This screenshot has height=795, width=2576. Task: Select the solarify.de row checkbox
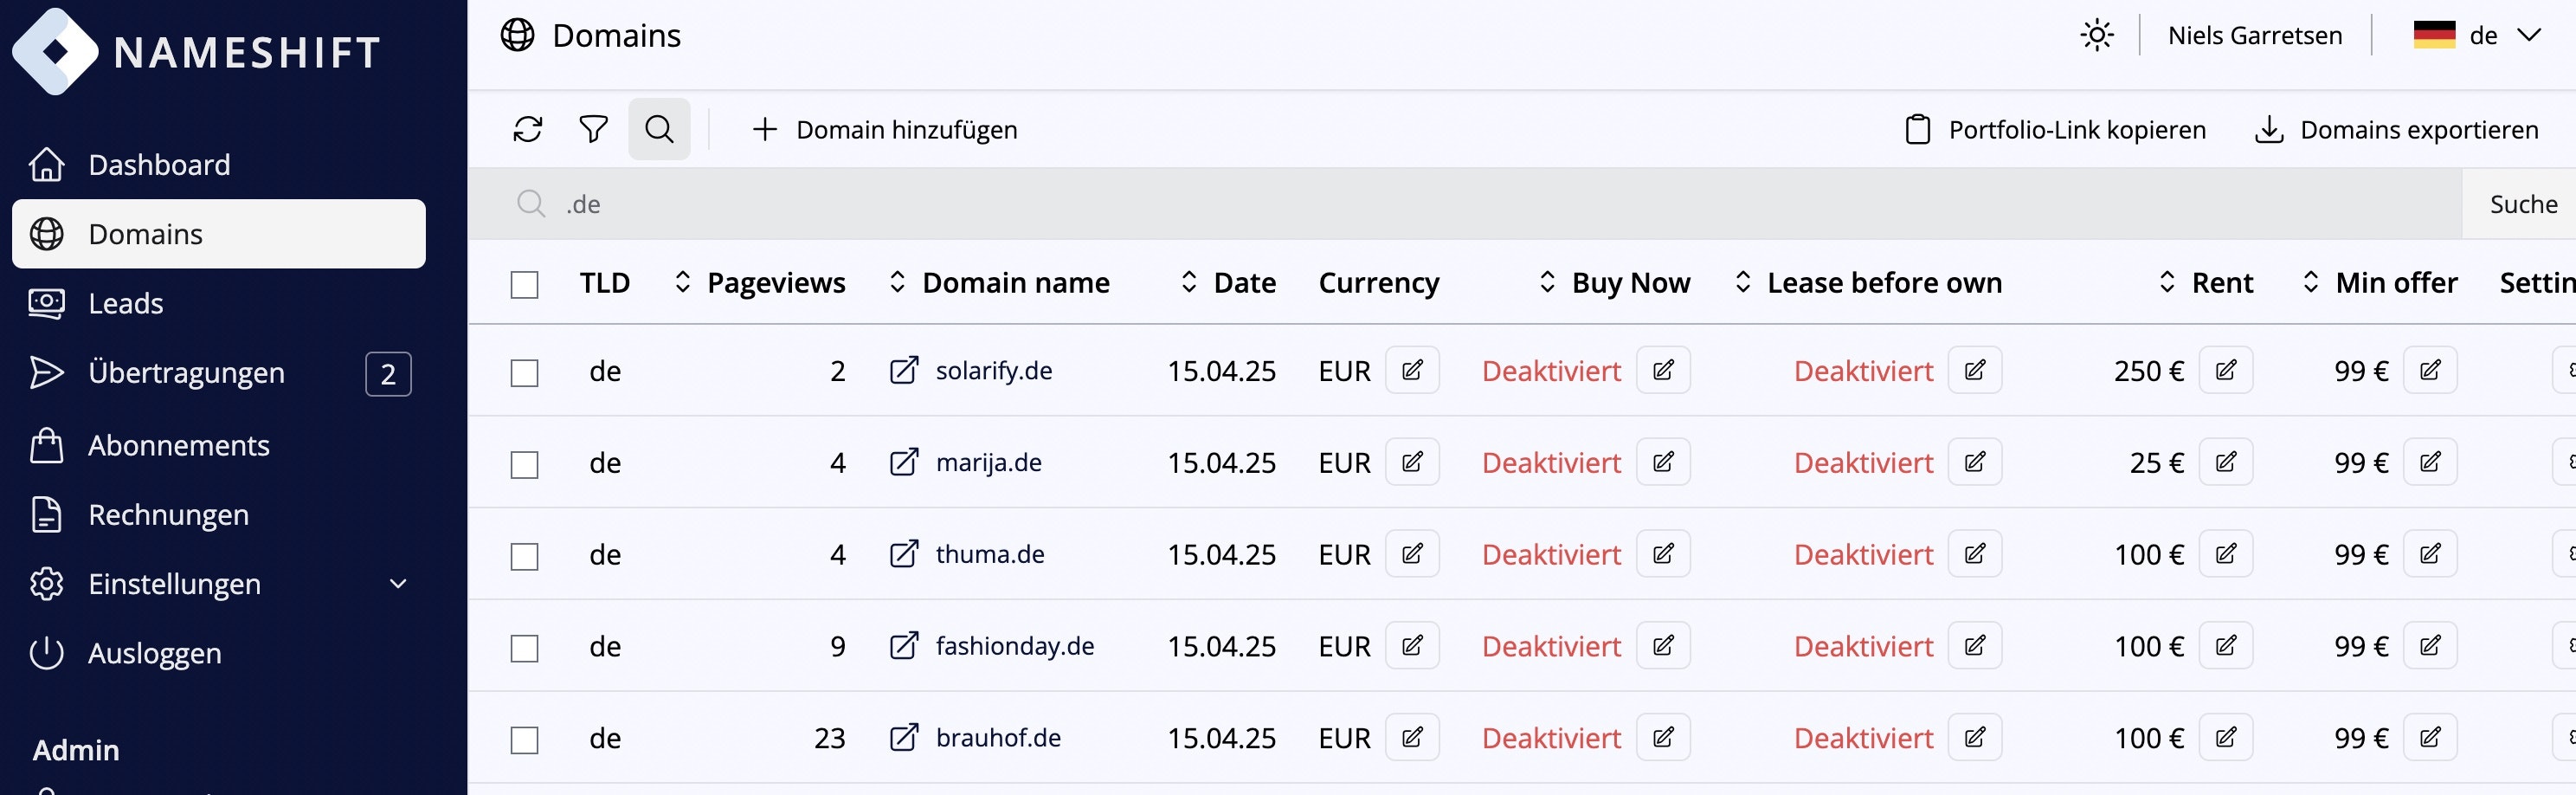(524, 373)
